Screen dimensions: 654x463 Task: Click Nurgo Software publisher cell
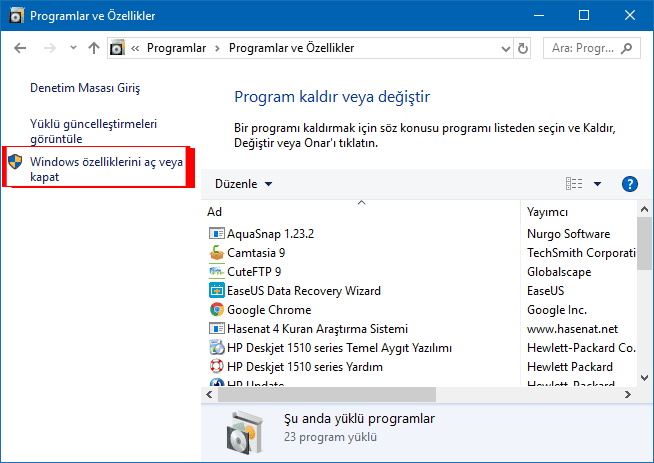point(568,234)
